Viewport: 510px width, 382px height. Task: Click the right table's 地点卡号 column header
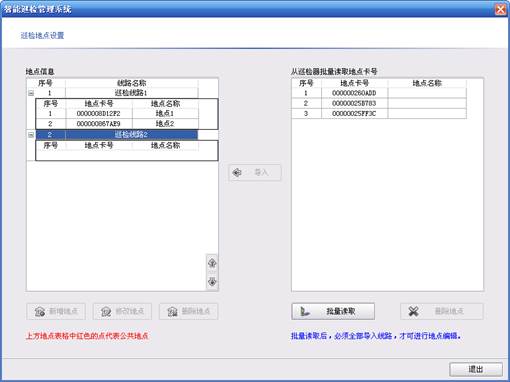(354, 83)
